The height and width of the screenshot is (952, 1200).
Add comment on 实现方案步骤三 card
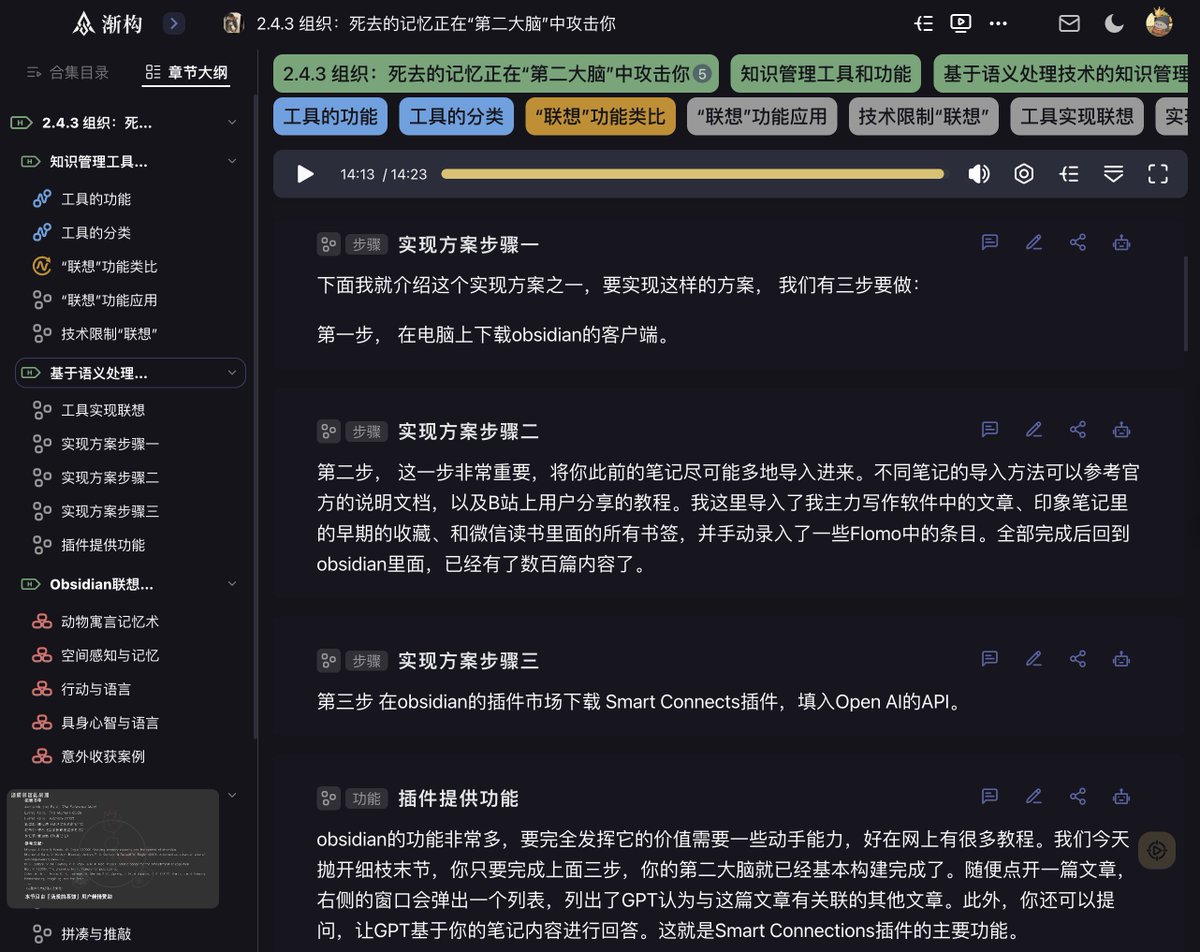click(x=990, y=658)
